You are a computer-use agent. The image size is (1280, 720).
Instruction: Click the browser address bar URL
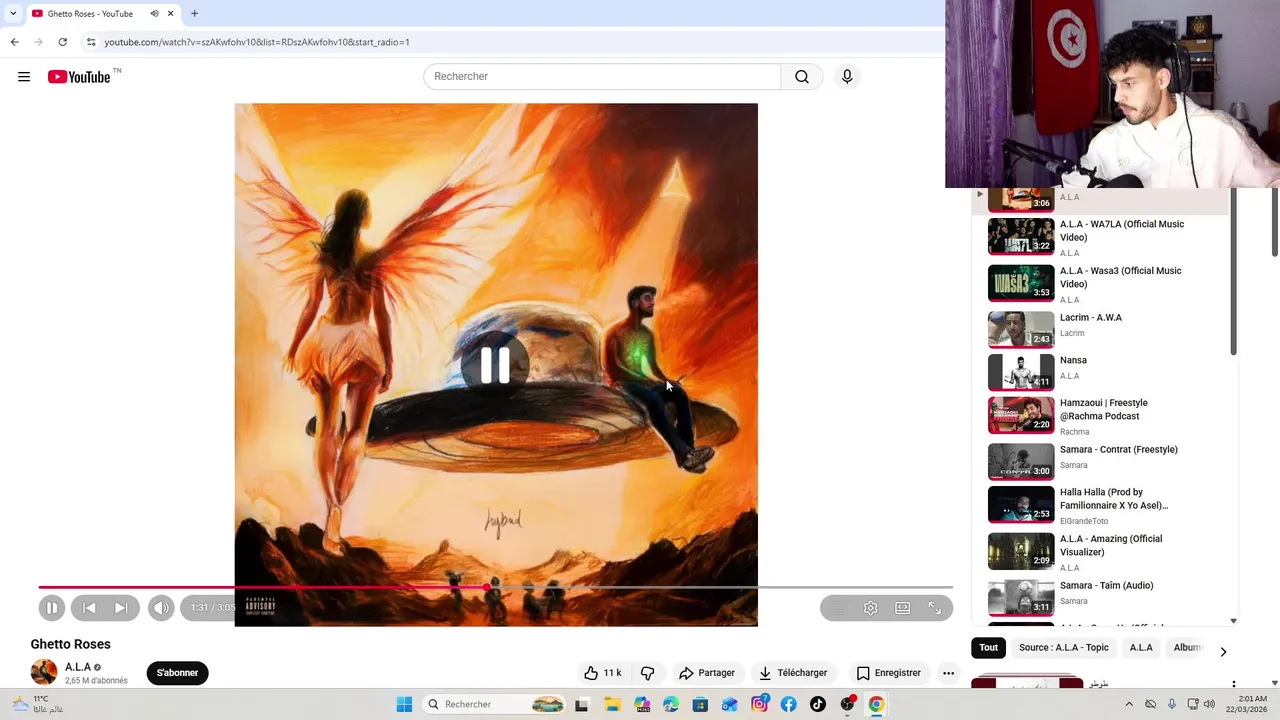point(257,42)
